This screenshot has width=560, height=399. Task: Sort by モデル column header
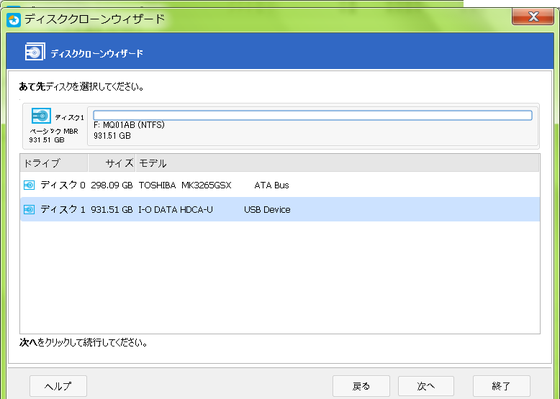pyautogui.click(x=337, y=163)
